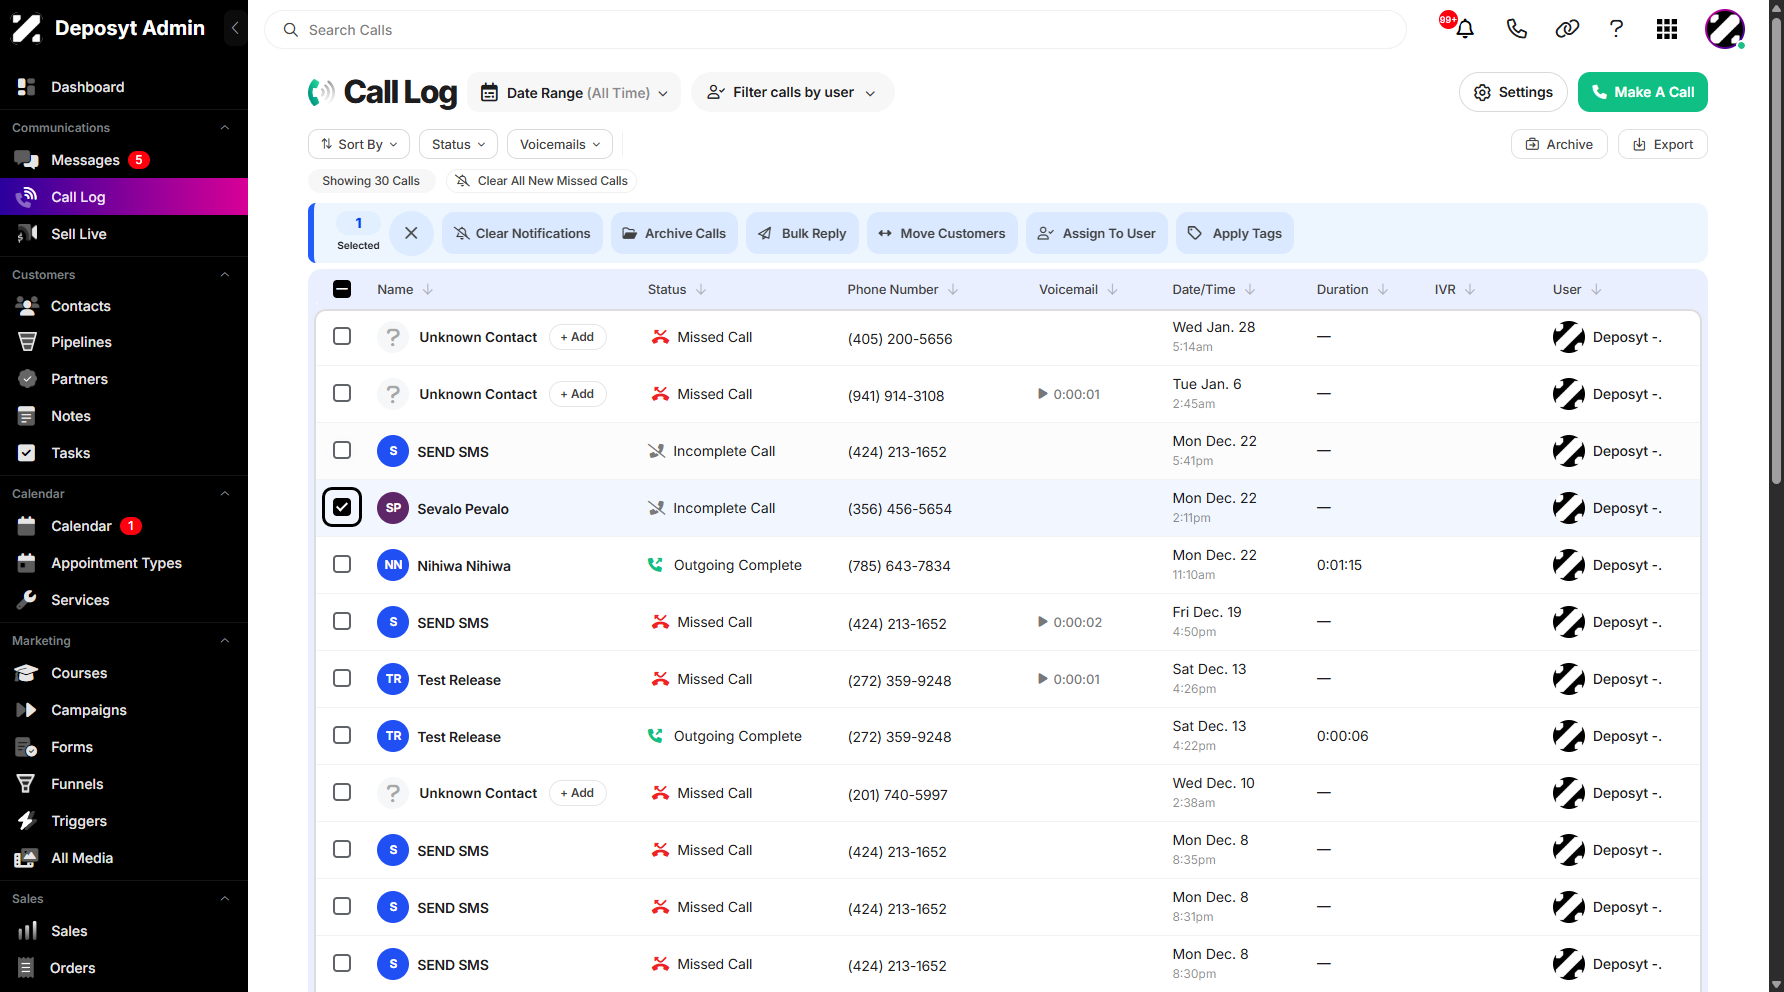Click the Sevalo Pevalo SP avatar
Viewport: 1784px width, 992px height.
393,508
